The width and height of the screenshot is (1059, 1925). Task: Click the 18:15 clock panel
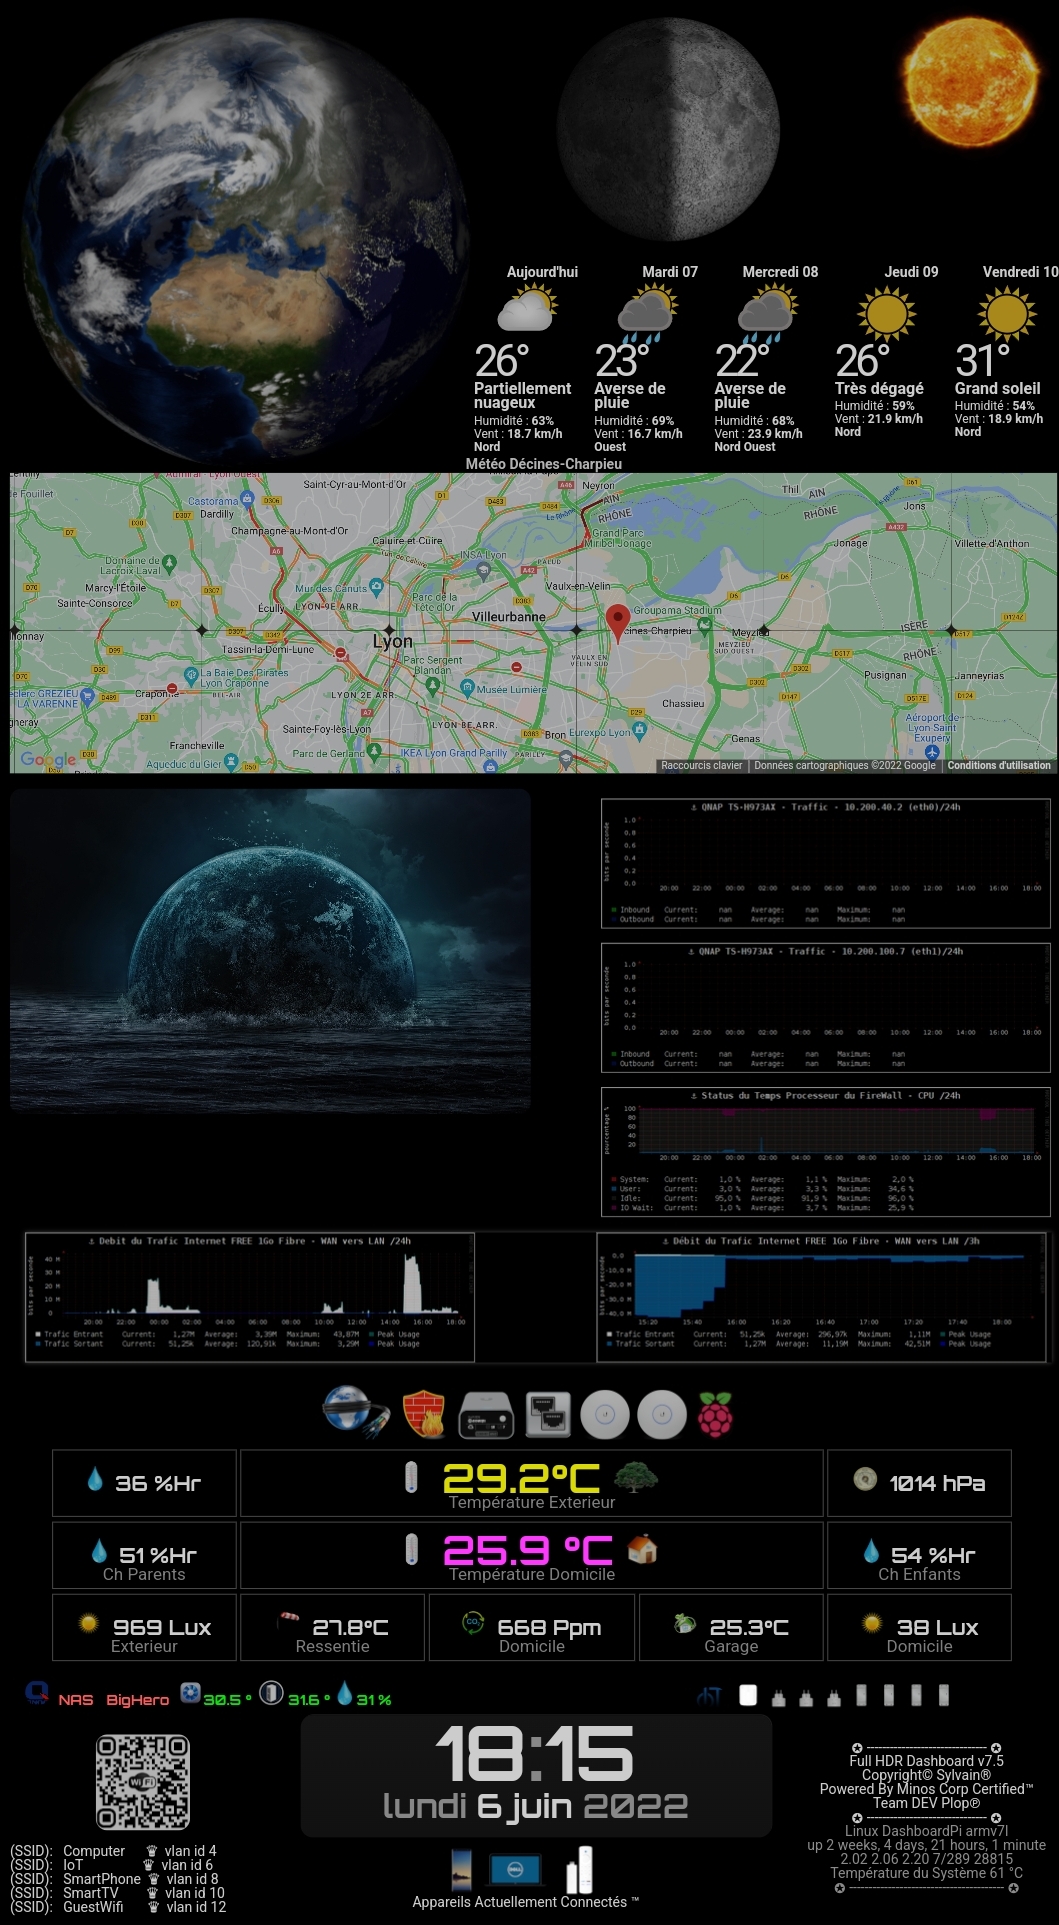pos(536,1775)
